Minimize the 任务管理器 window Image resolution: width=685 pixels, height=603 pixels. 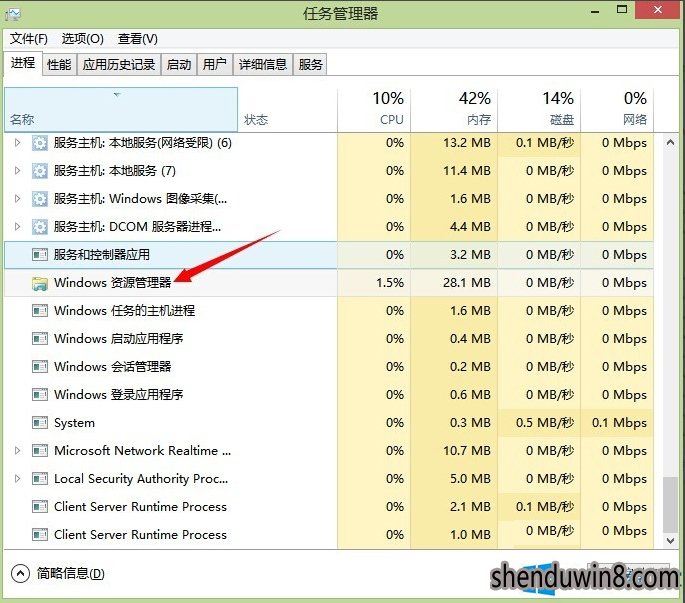pyautogui.click(x=595, y=10)
